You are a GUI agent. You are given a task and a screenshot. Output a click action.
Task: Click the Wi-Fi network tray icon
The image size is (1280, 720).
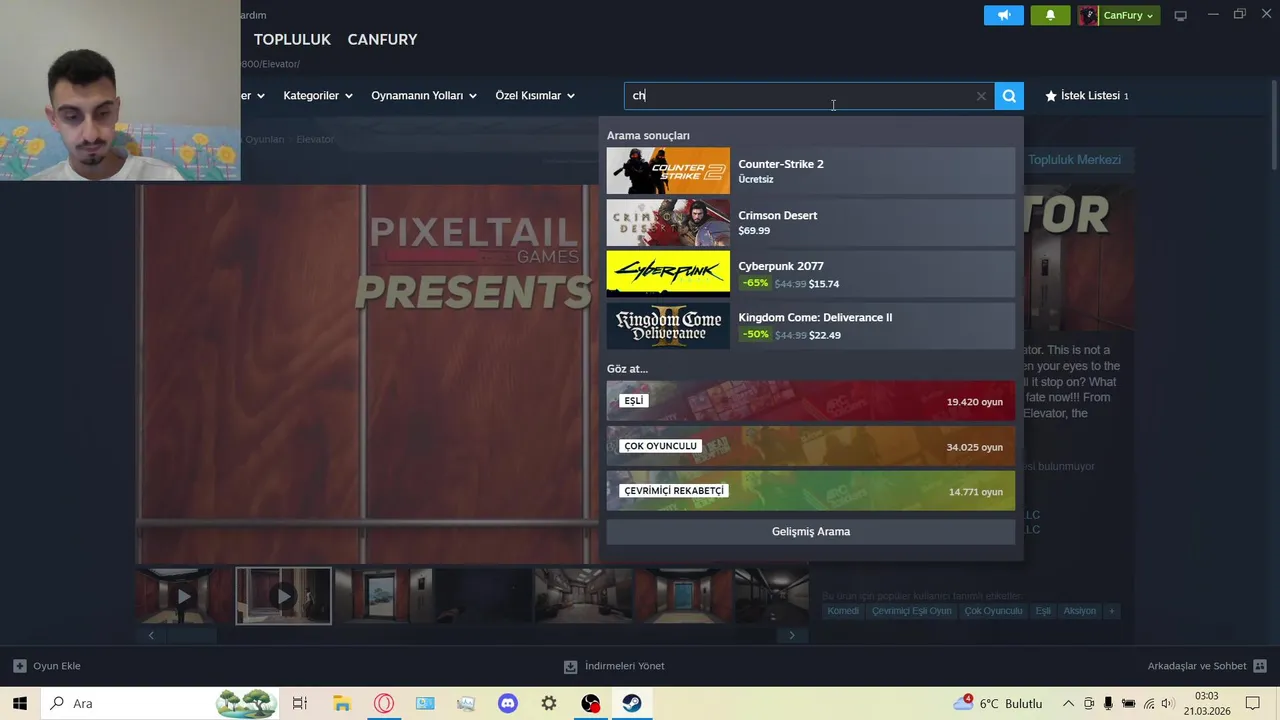pyautogui.click(x=1148, y=703)
